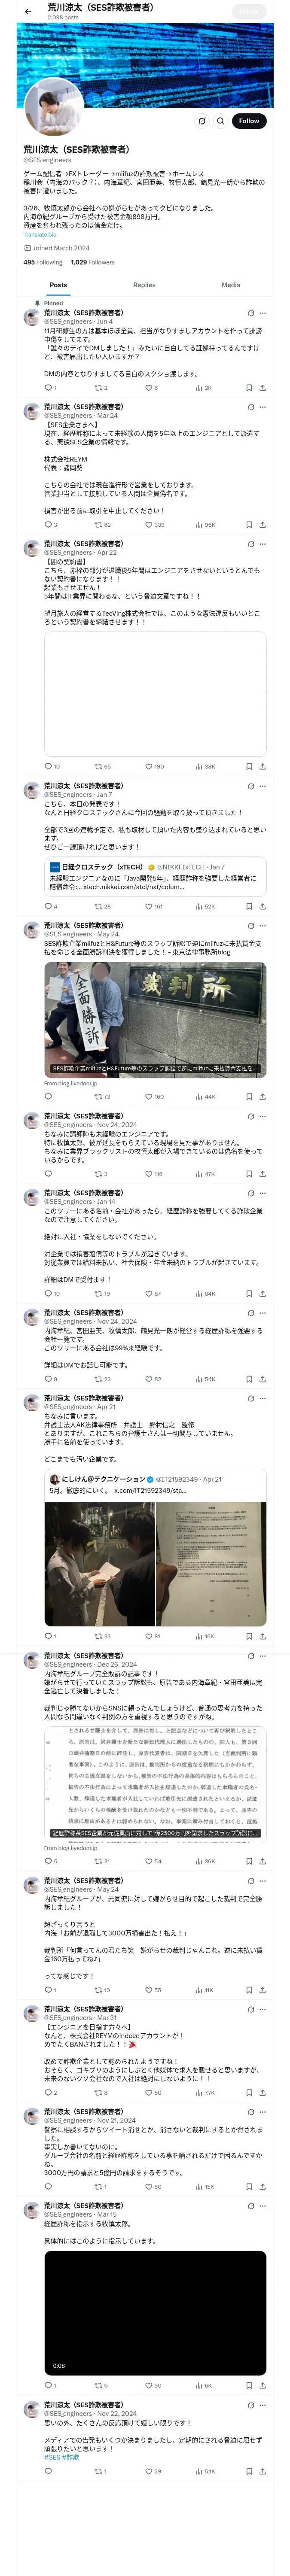Image resolution: width=290 pixels, height=2576 pixels.
Task: Repost the Mar 24 post
Action: 98,524
